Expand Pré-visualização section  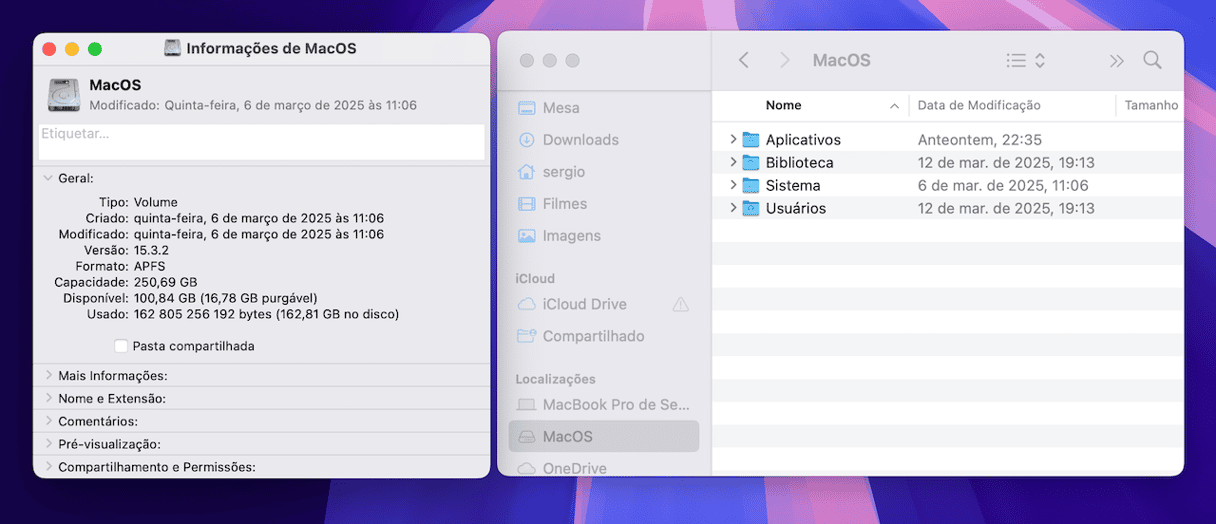(x=48, y=444)
